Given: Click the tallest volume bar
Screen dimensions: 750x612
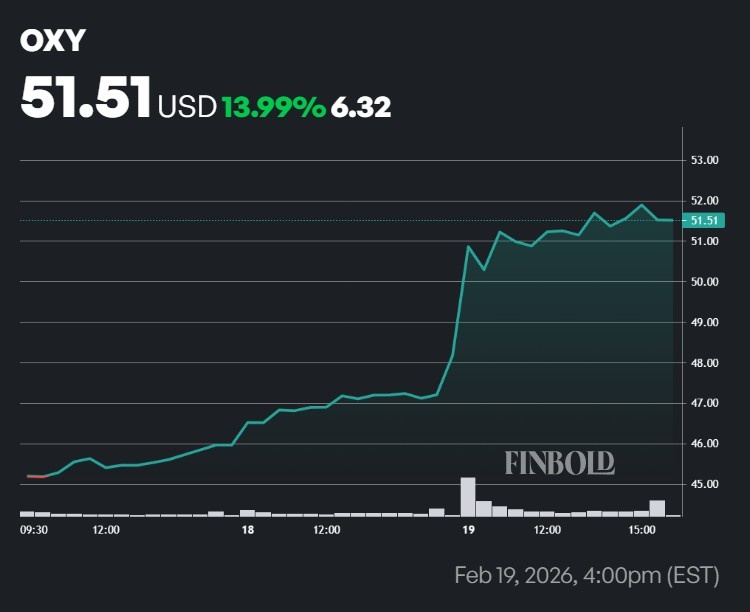Looking at the screenshot, I should tap(467, 496).
